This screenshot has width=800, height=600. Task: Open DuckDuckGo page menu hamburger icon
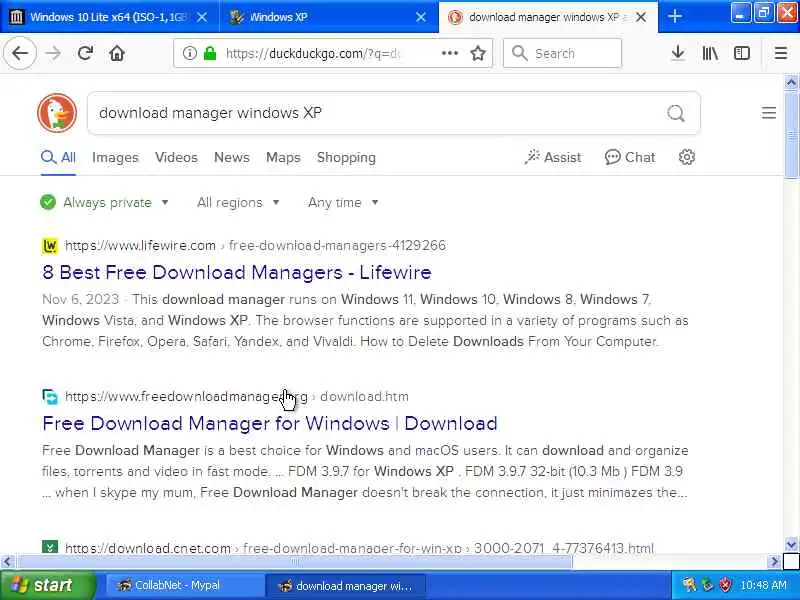pos(769,113)
